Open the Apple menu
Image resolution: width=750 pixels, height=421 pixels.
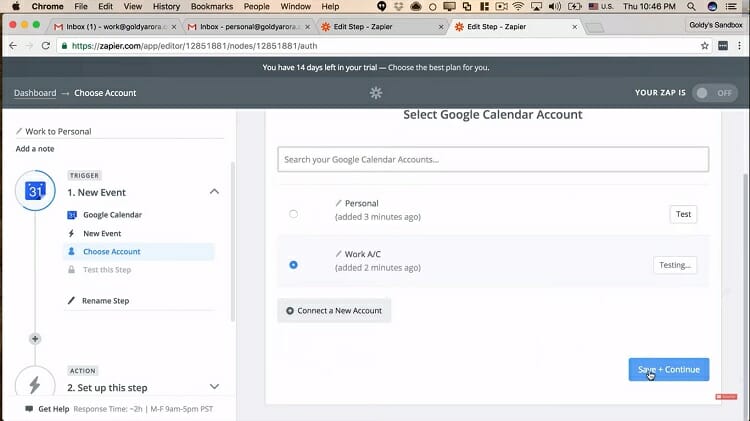click(16, 6)
